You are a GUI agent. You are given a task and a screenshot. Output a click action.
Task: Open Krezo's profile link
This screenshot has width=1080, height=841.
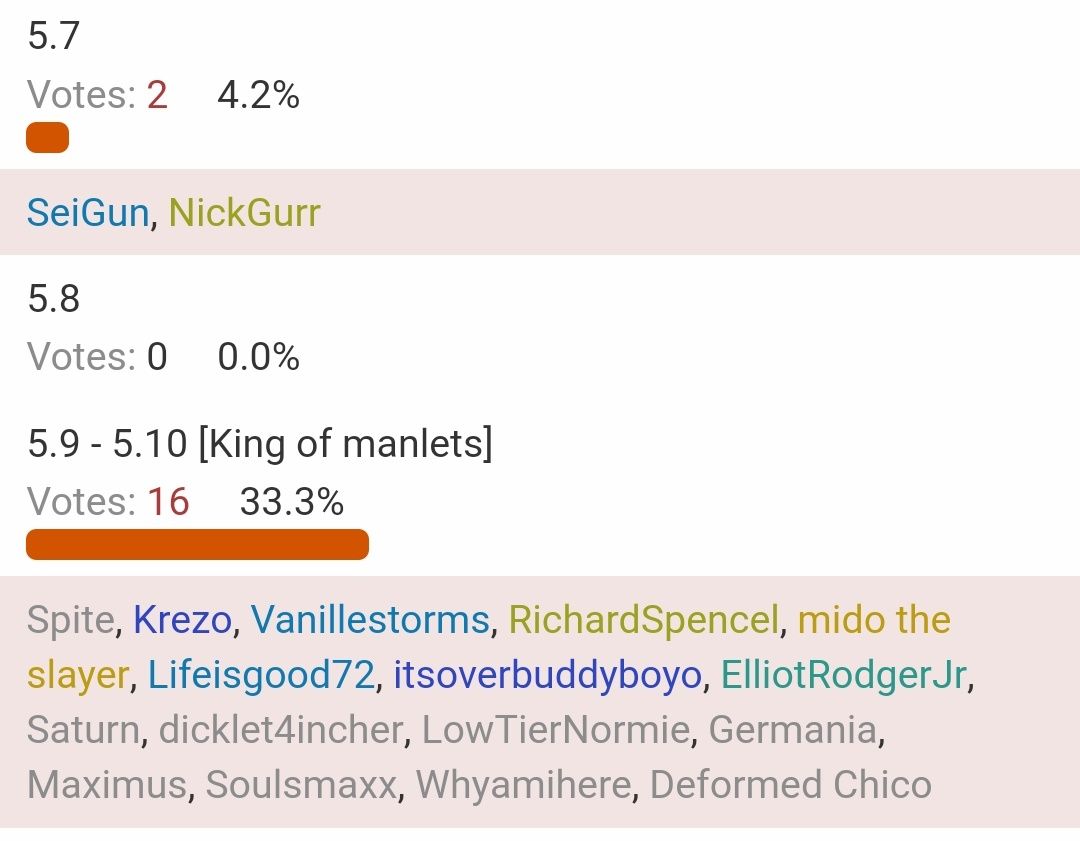coord(183,619)
